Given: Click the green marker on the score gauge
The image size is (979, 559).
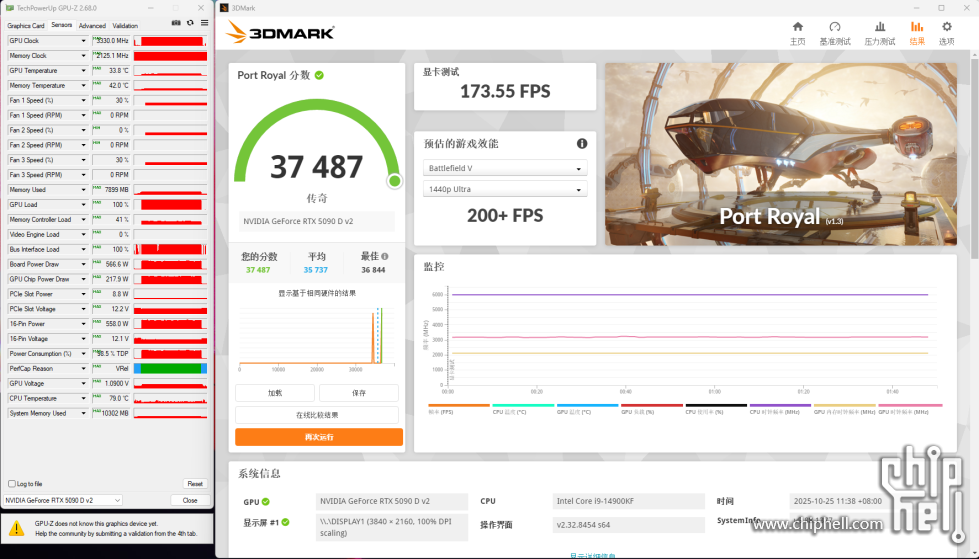Looking at the screenshot, I should tap(394, 181).
